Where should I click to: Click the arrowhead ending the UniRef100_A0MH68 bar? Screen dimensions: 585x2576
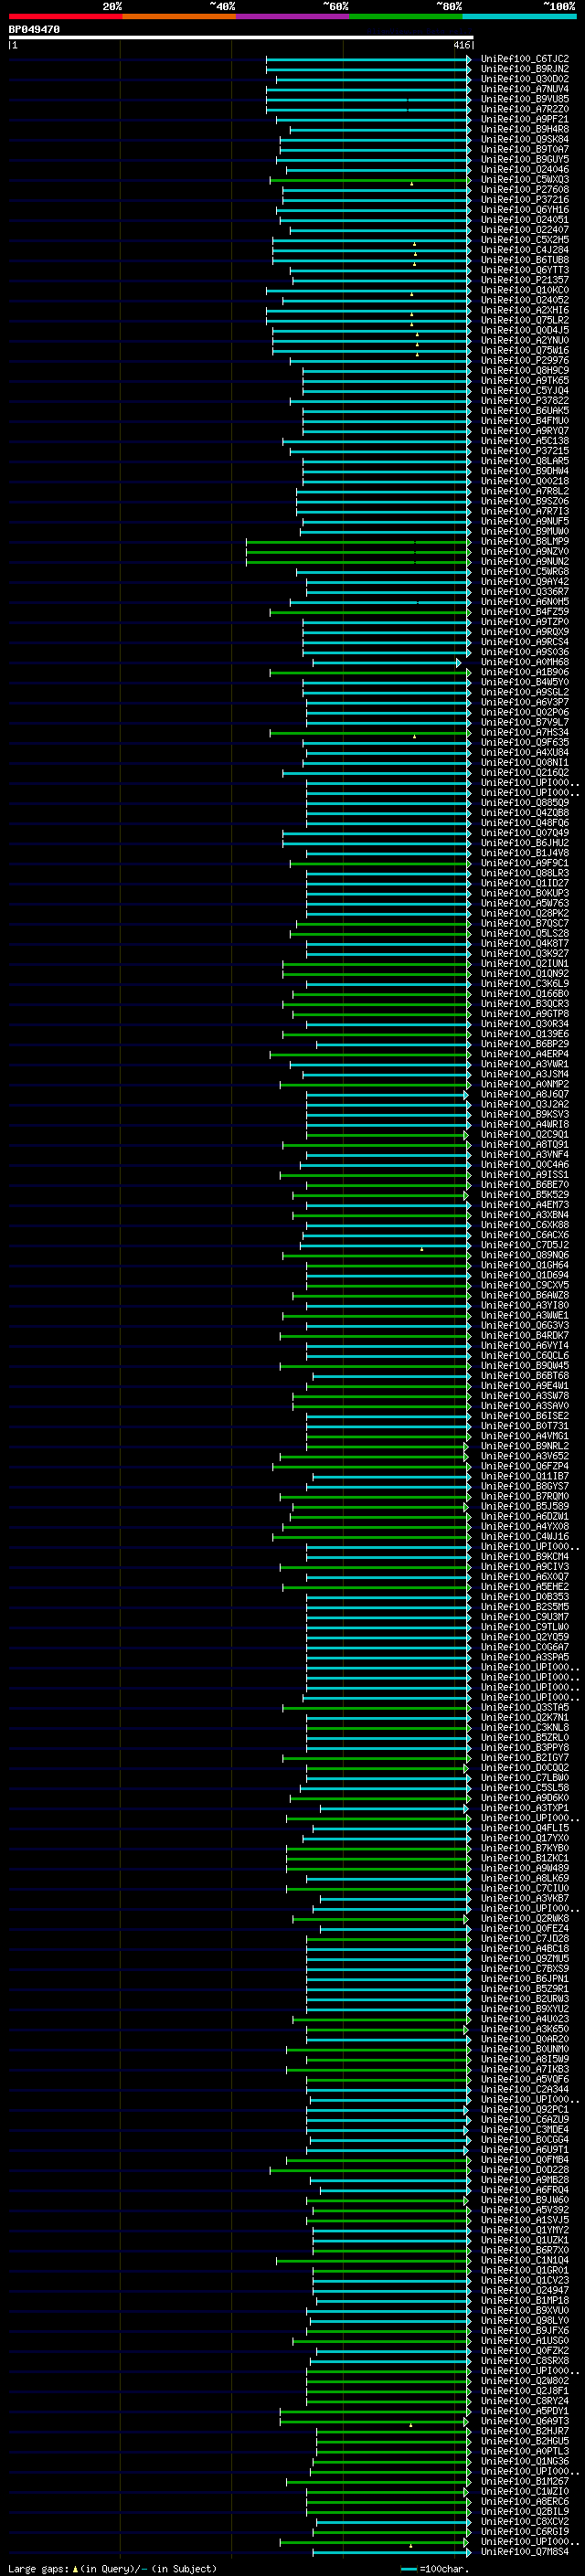pos(458,662)
